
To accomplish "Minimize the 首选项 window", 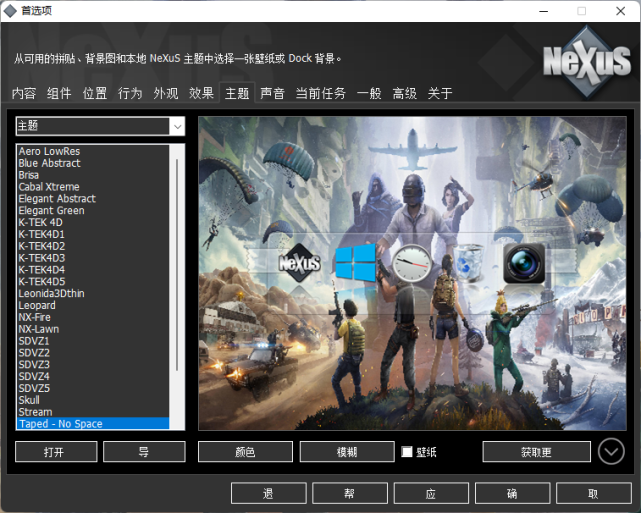I will click(x=543, y=11).
